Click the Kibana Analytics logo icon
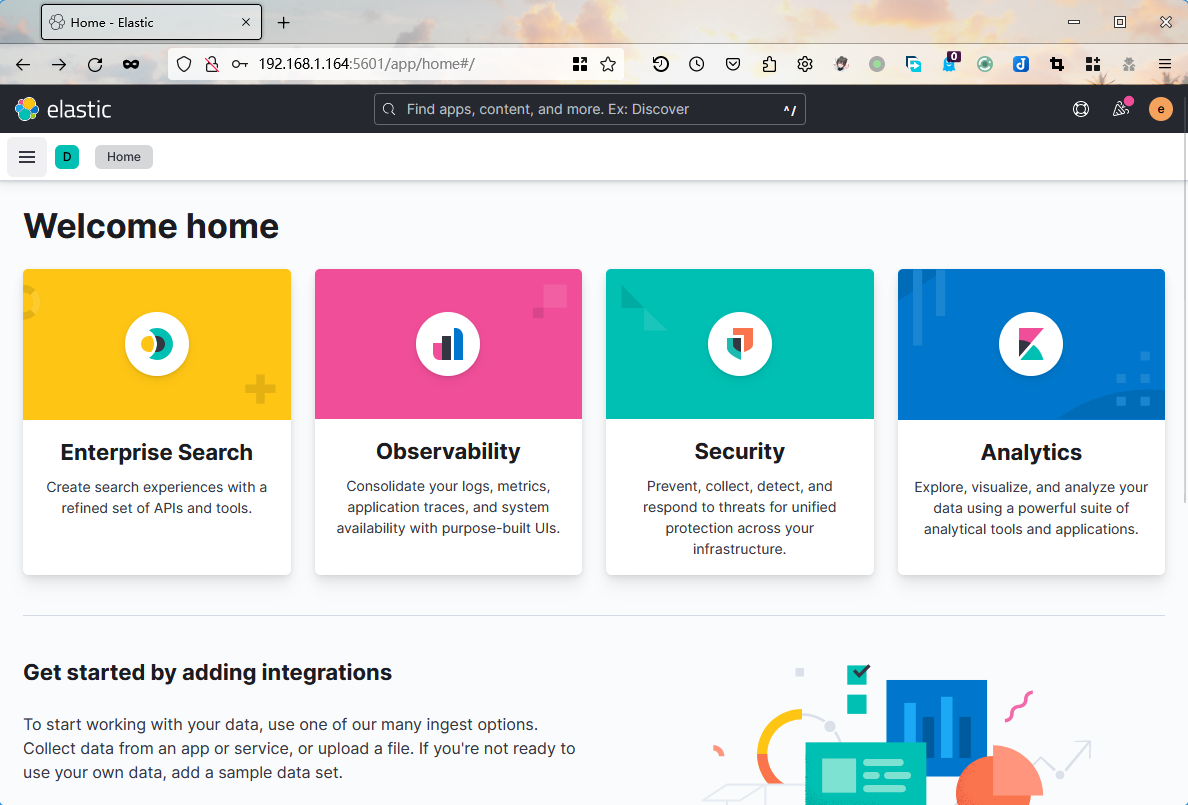 coord(1031,344)
